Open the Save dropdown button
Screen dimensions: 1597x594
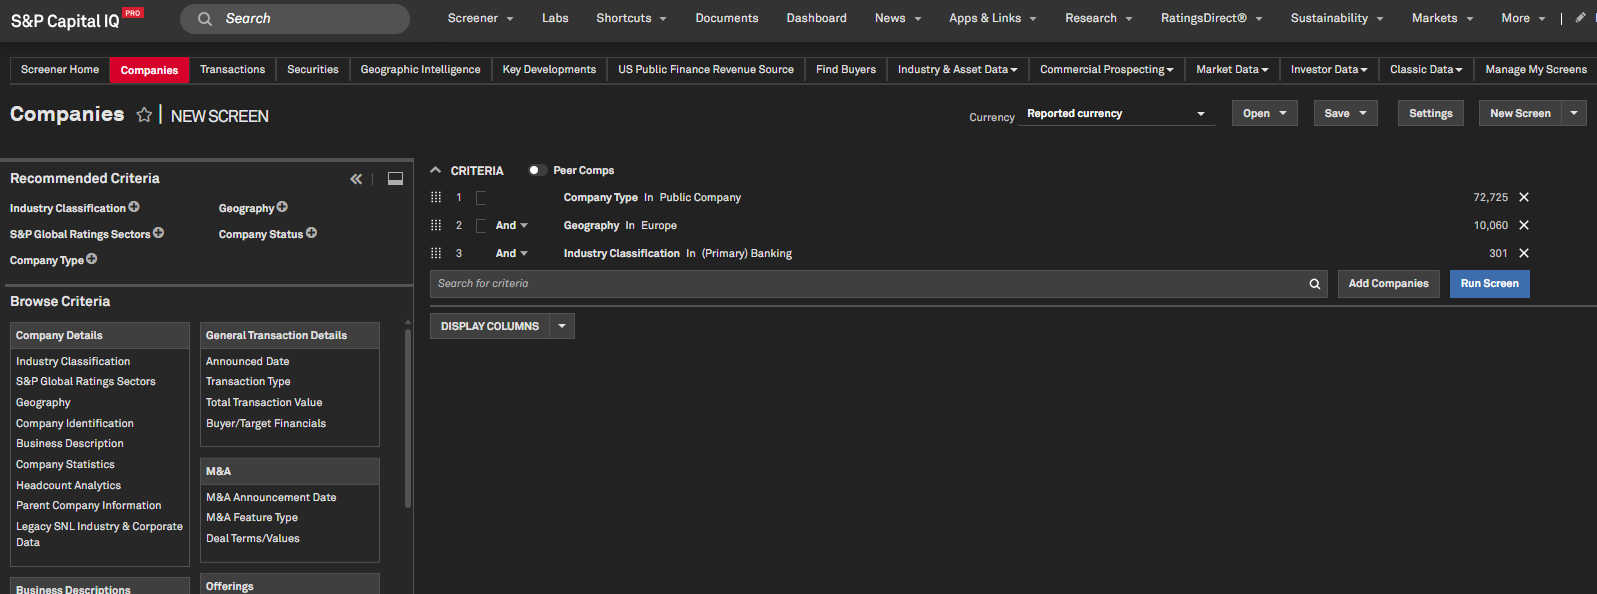pyautogui.click(x=1345, y=113)
